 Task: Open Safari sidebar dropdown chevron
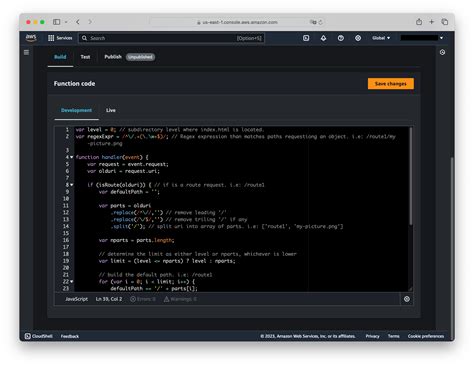(66, 22)
